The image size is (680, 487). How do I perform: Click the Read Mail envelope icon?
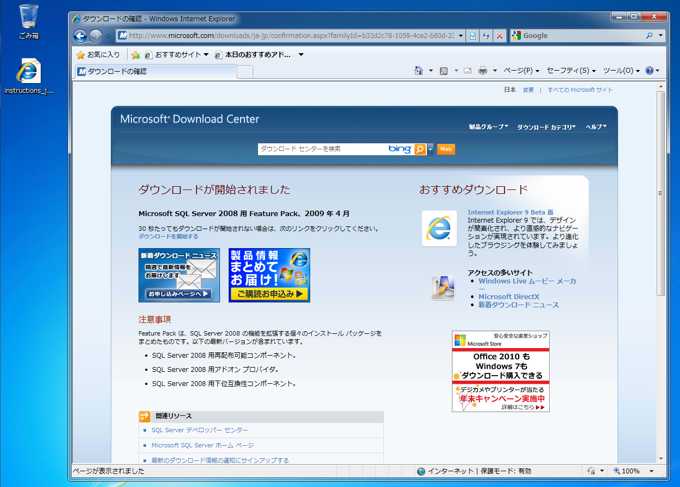(468, 71)
